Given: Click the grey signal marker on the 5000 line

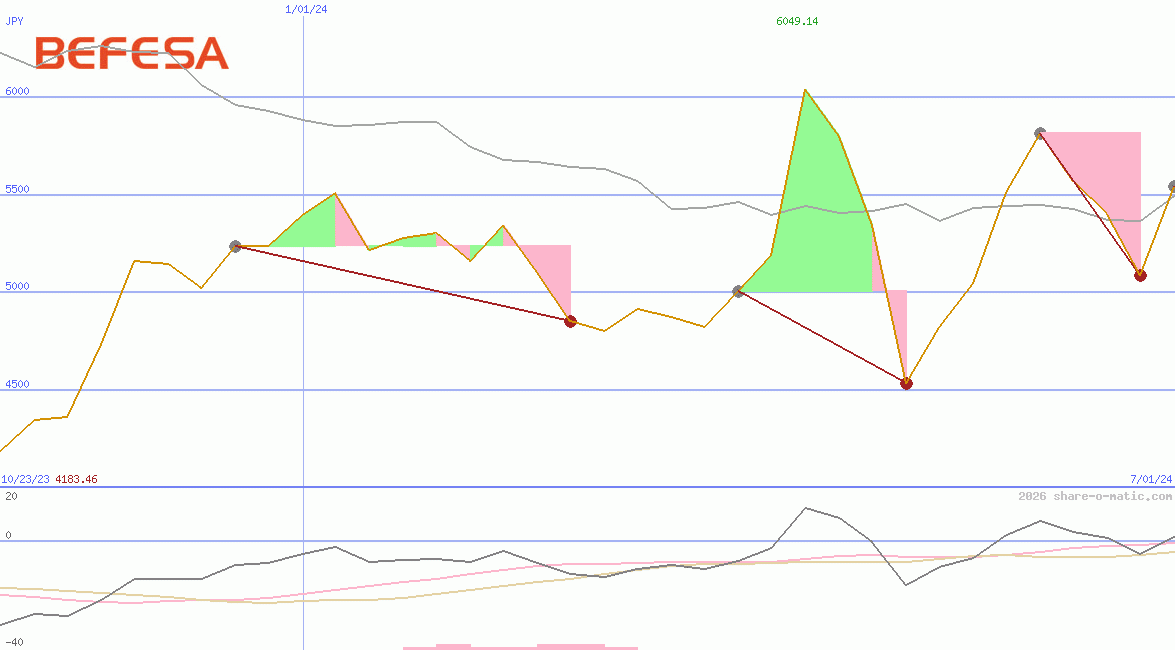Looking at the screenshot, I should click(738, 292).
